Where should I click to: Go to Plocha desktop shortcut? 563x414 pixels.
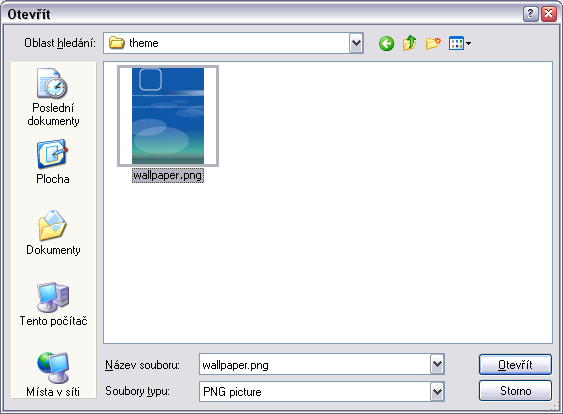tap(53, 162)
